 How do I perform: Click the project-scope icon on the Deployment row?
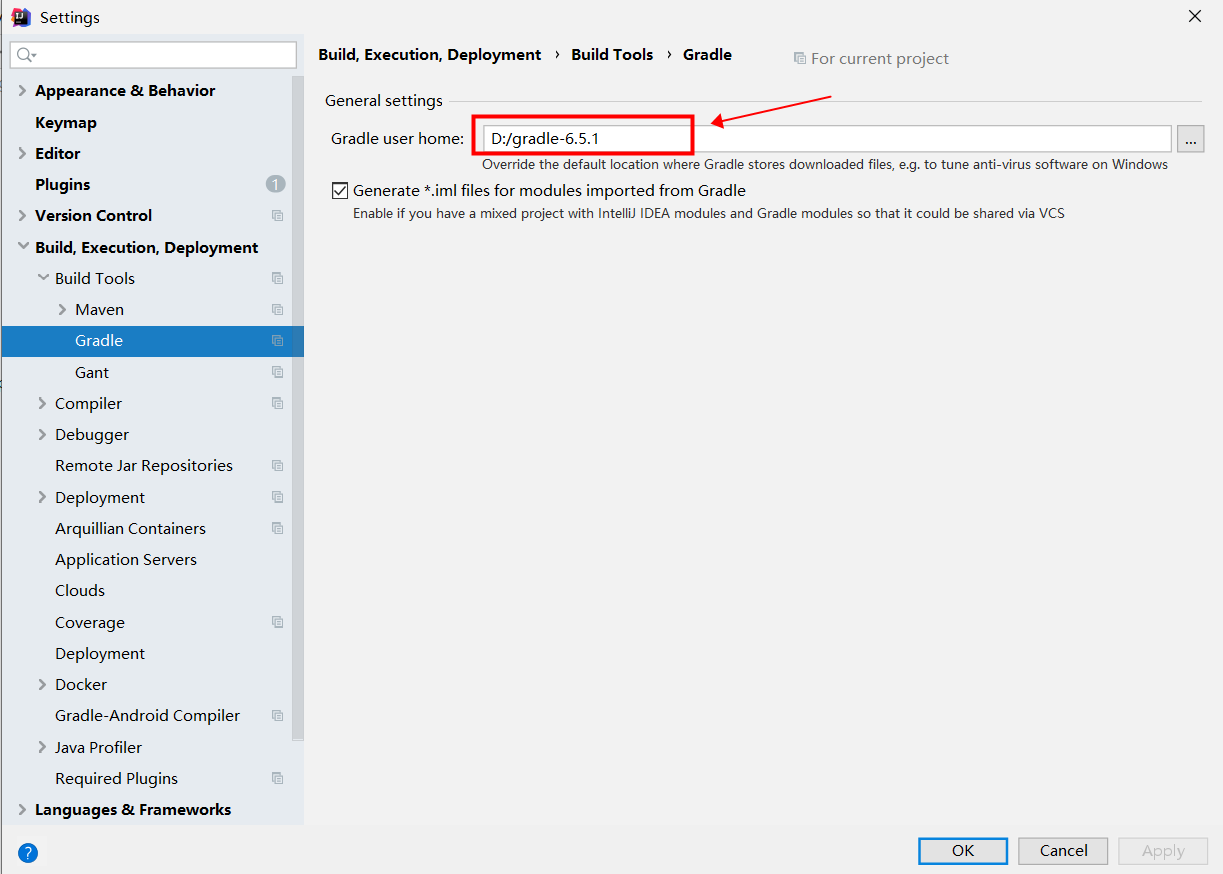coord(277,498)
